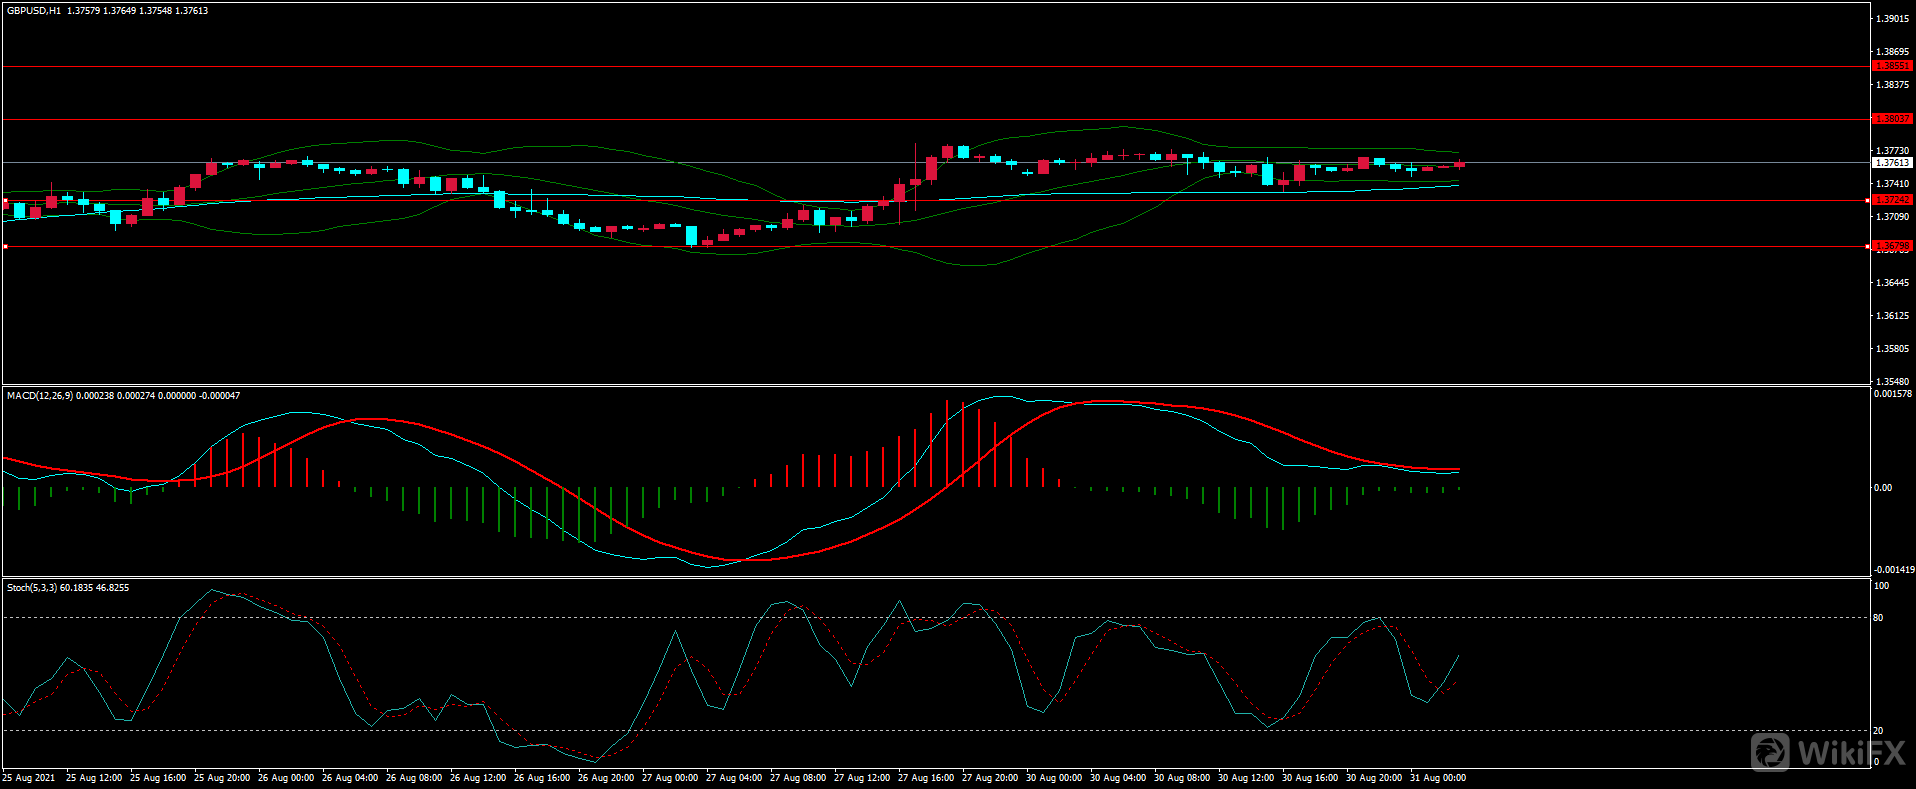Click the 1.39015 price scale value
The width and height of the screenshot is (1916, 789).
pos(1892,19)
